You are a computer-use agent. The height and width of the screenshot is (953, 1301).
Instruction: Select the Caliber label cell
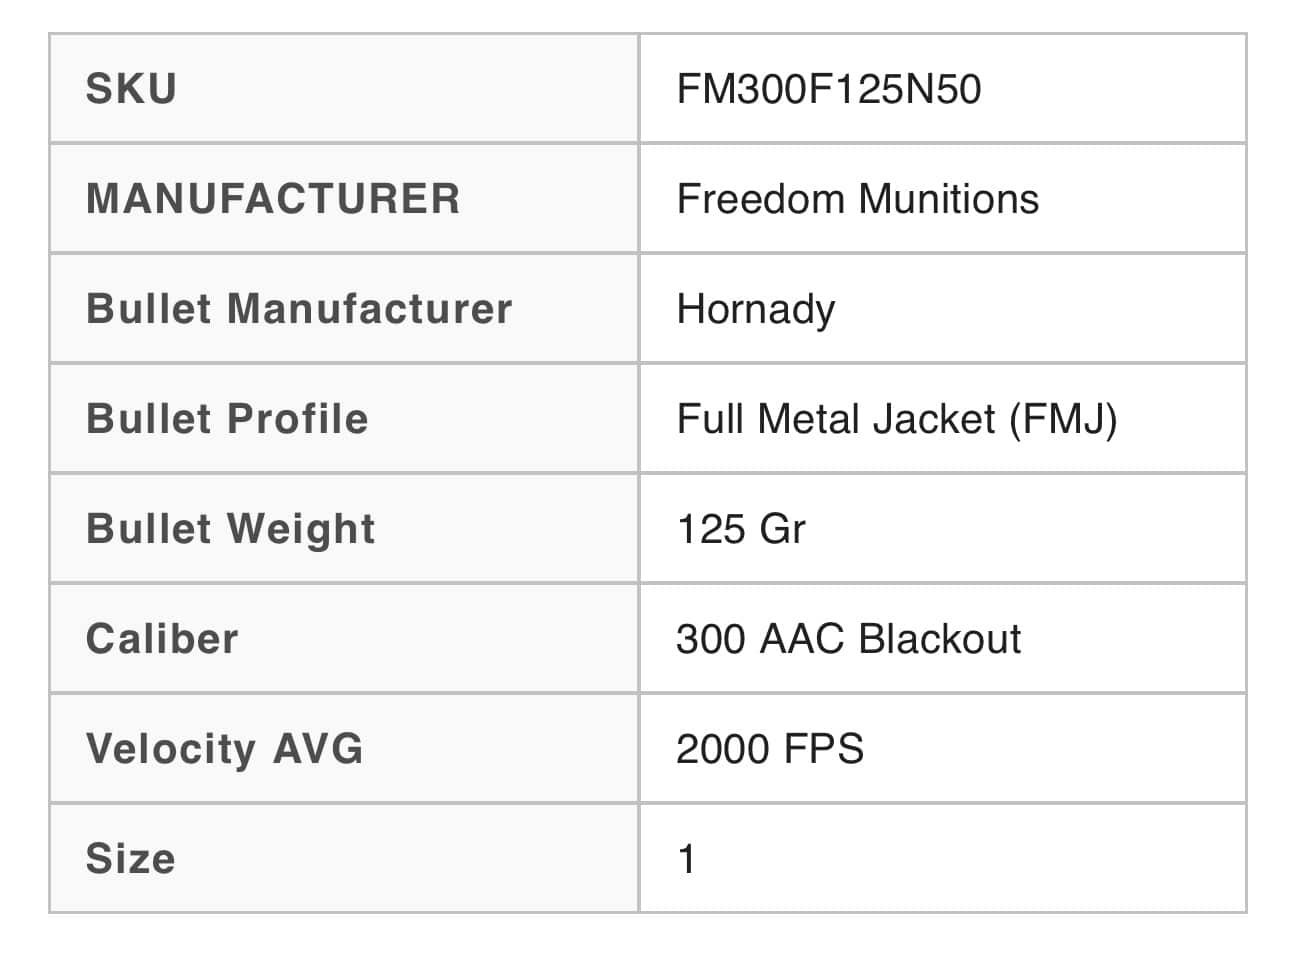click(x=344, y=638)
